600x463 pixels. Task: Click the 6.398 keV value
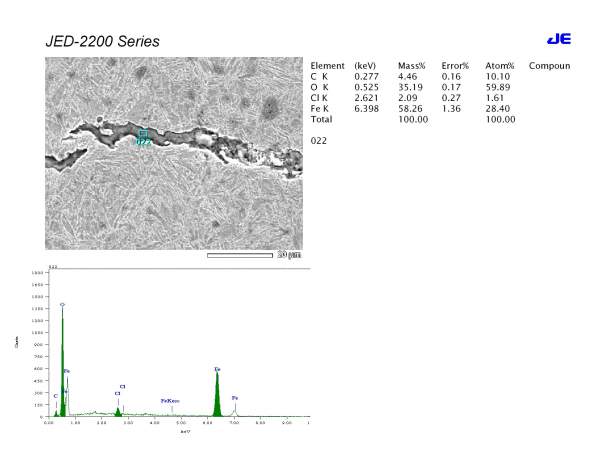point(367,109)
